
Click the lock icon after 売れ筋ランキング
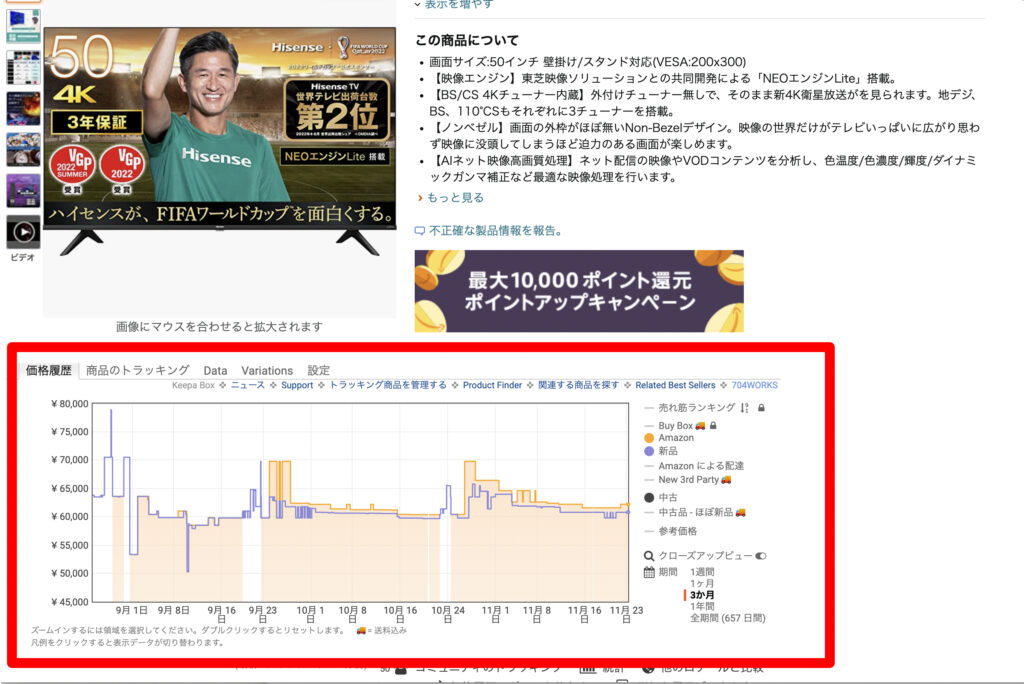(x=761, y=408)
